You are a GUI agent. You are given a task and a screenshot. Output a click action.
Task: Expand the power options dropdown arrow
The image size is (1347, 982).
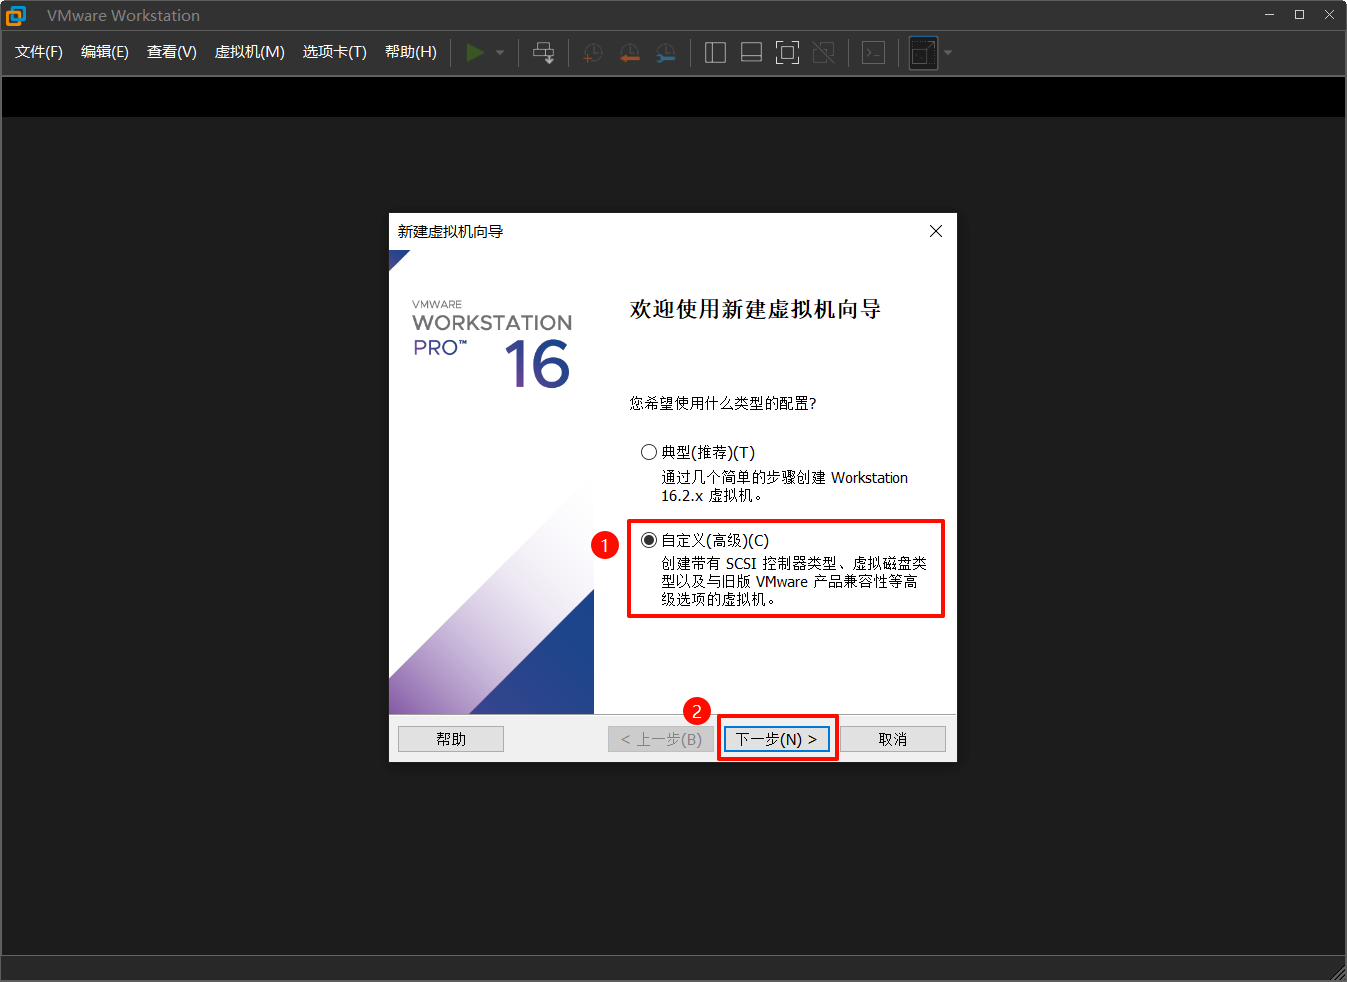tap(500, 52)
